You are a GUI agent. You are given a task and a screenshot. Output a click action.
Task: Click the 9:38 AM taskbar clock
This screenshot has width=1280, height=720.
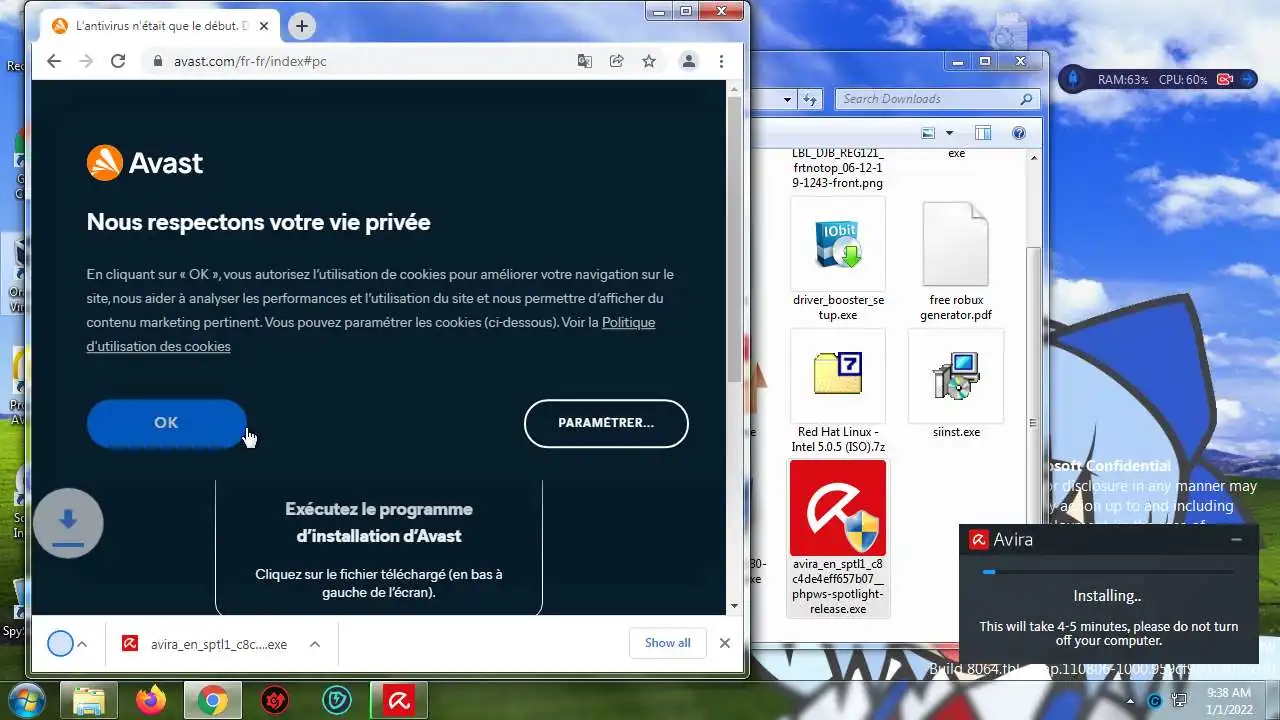pos(1228,700)
